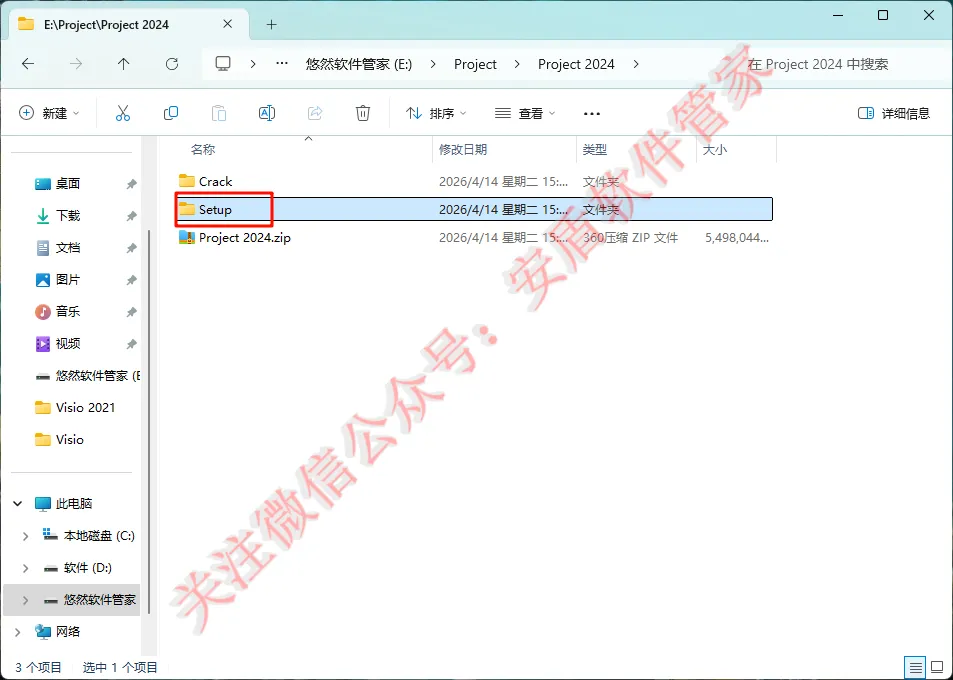Click the Copy icon in toolbar
953x680 pixels.
coord(171,113)
